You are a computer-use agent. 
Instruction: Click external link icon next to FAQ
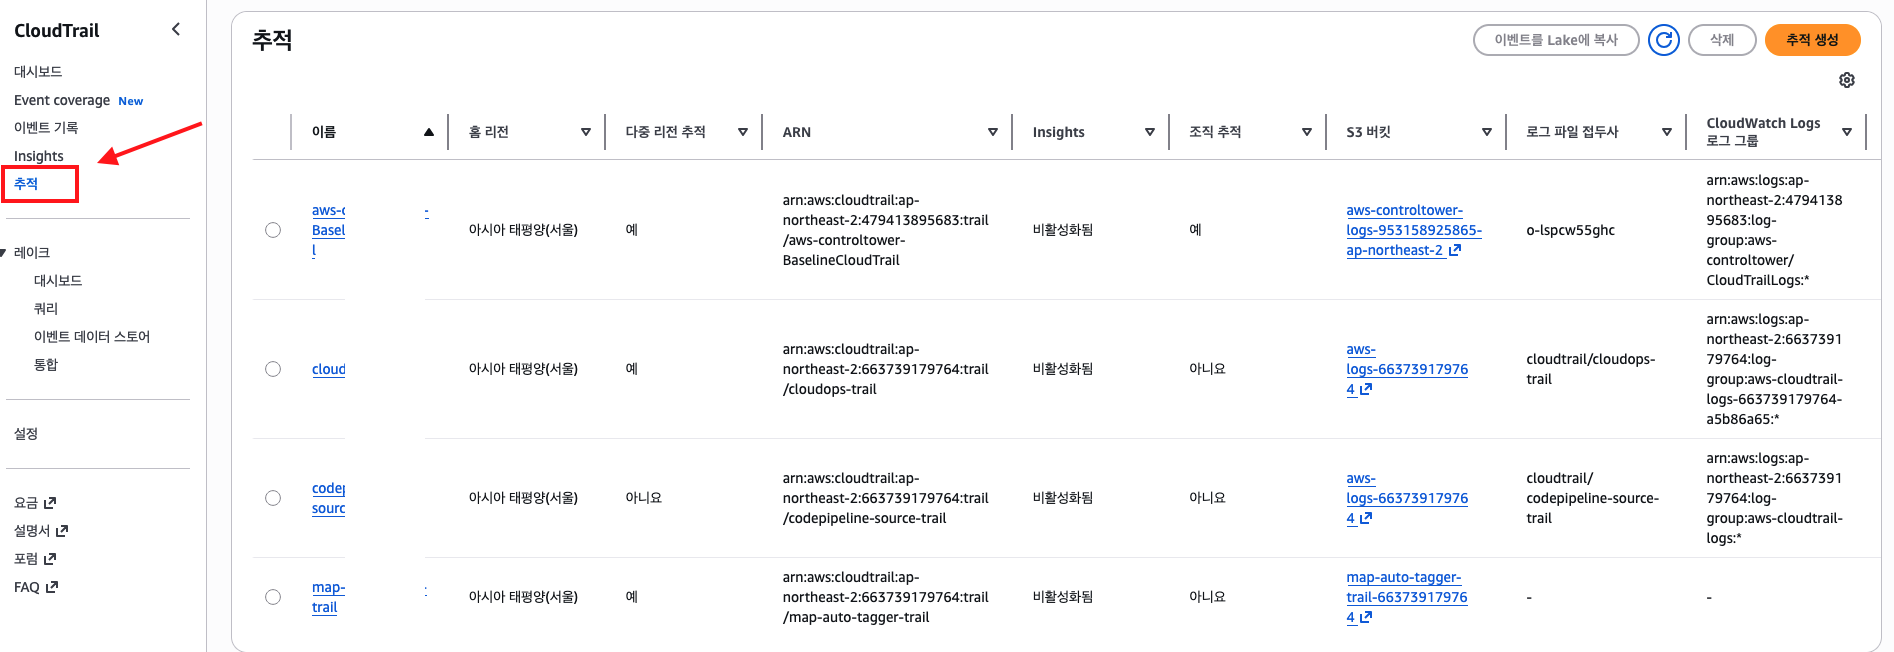(x=52, y=587)
